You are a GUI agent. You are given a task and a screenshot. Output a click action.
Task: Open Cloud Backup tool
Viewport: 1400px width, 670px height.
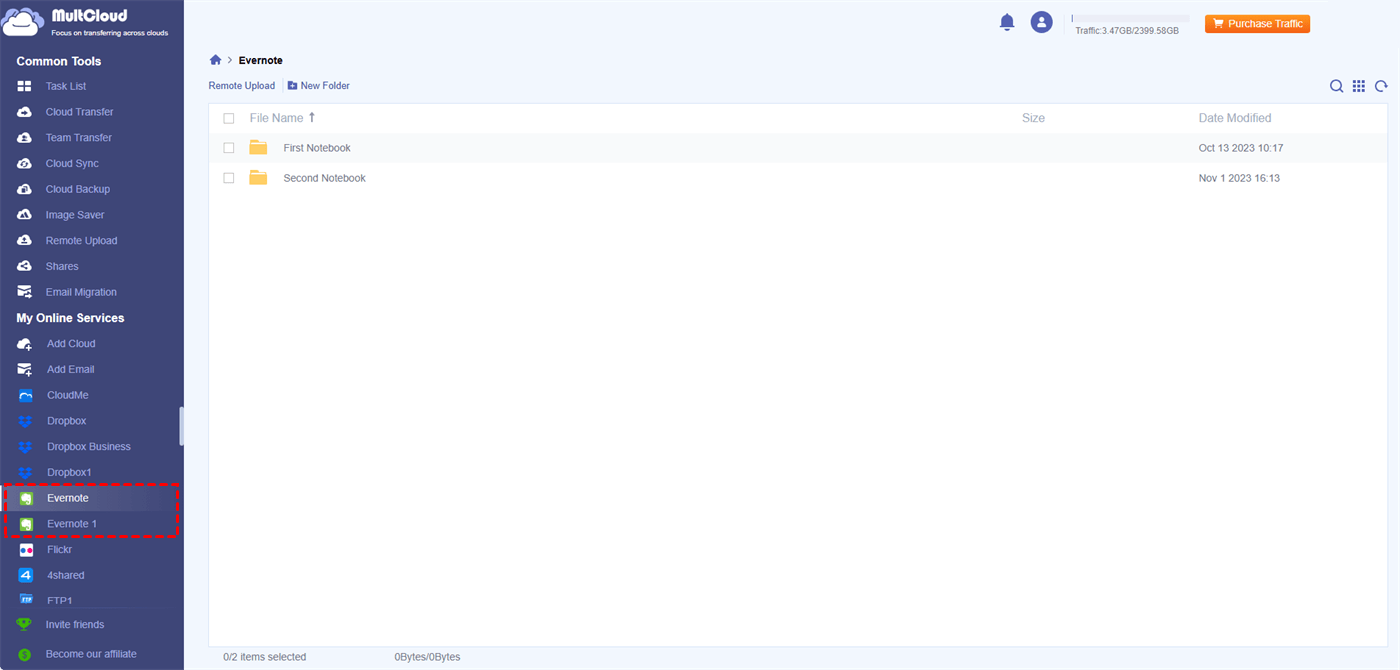[x=77, y=189]
